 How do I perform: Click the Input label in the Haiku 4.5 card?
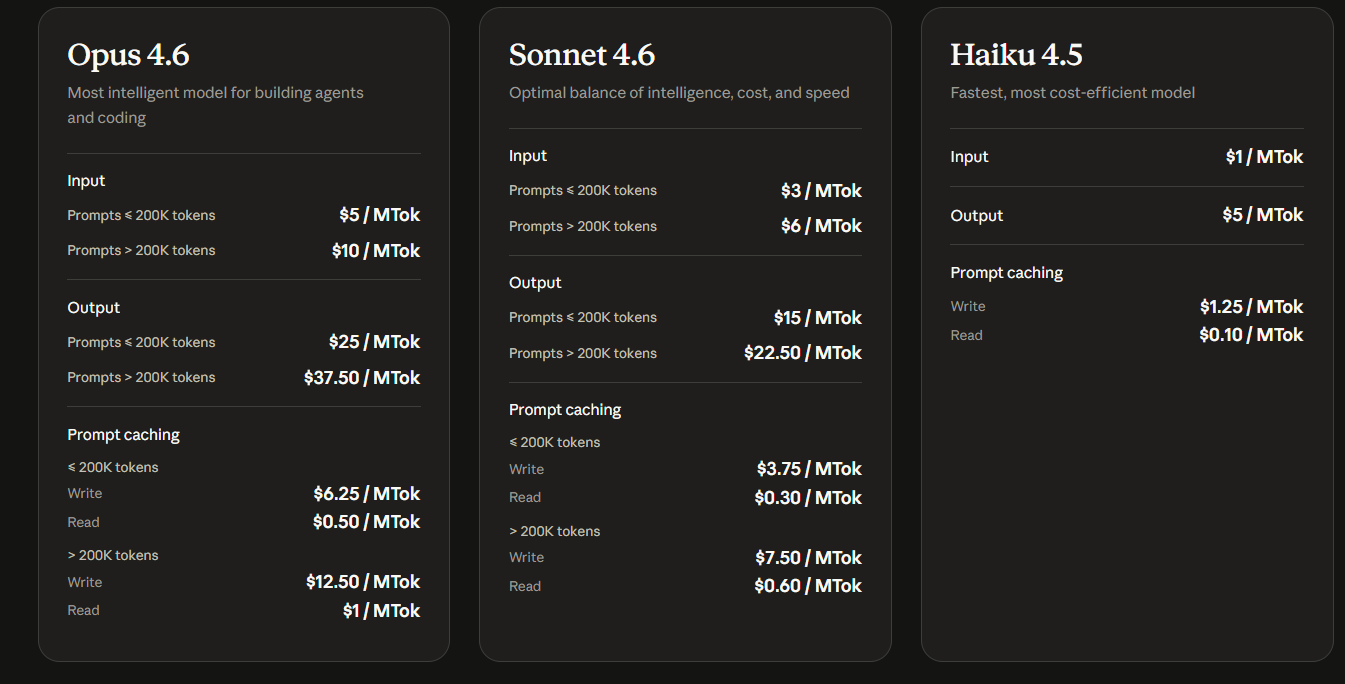tap(969, 157)
